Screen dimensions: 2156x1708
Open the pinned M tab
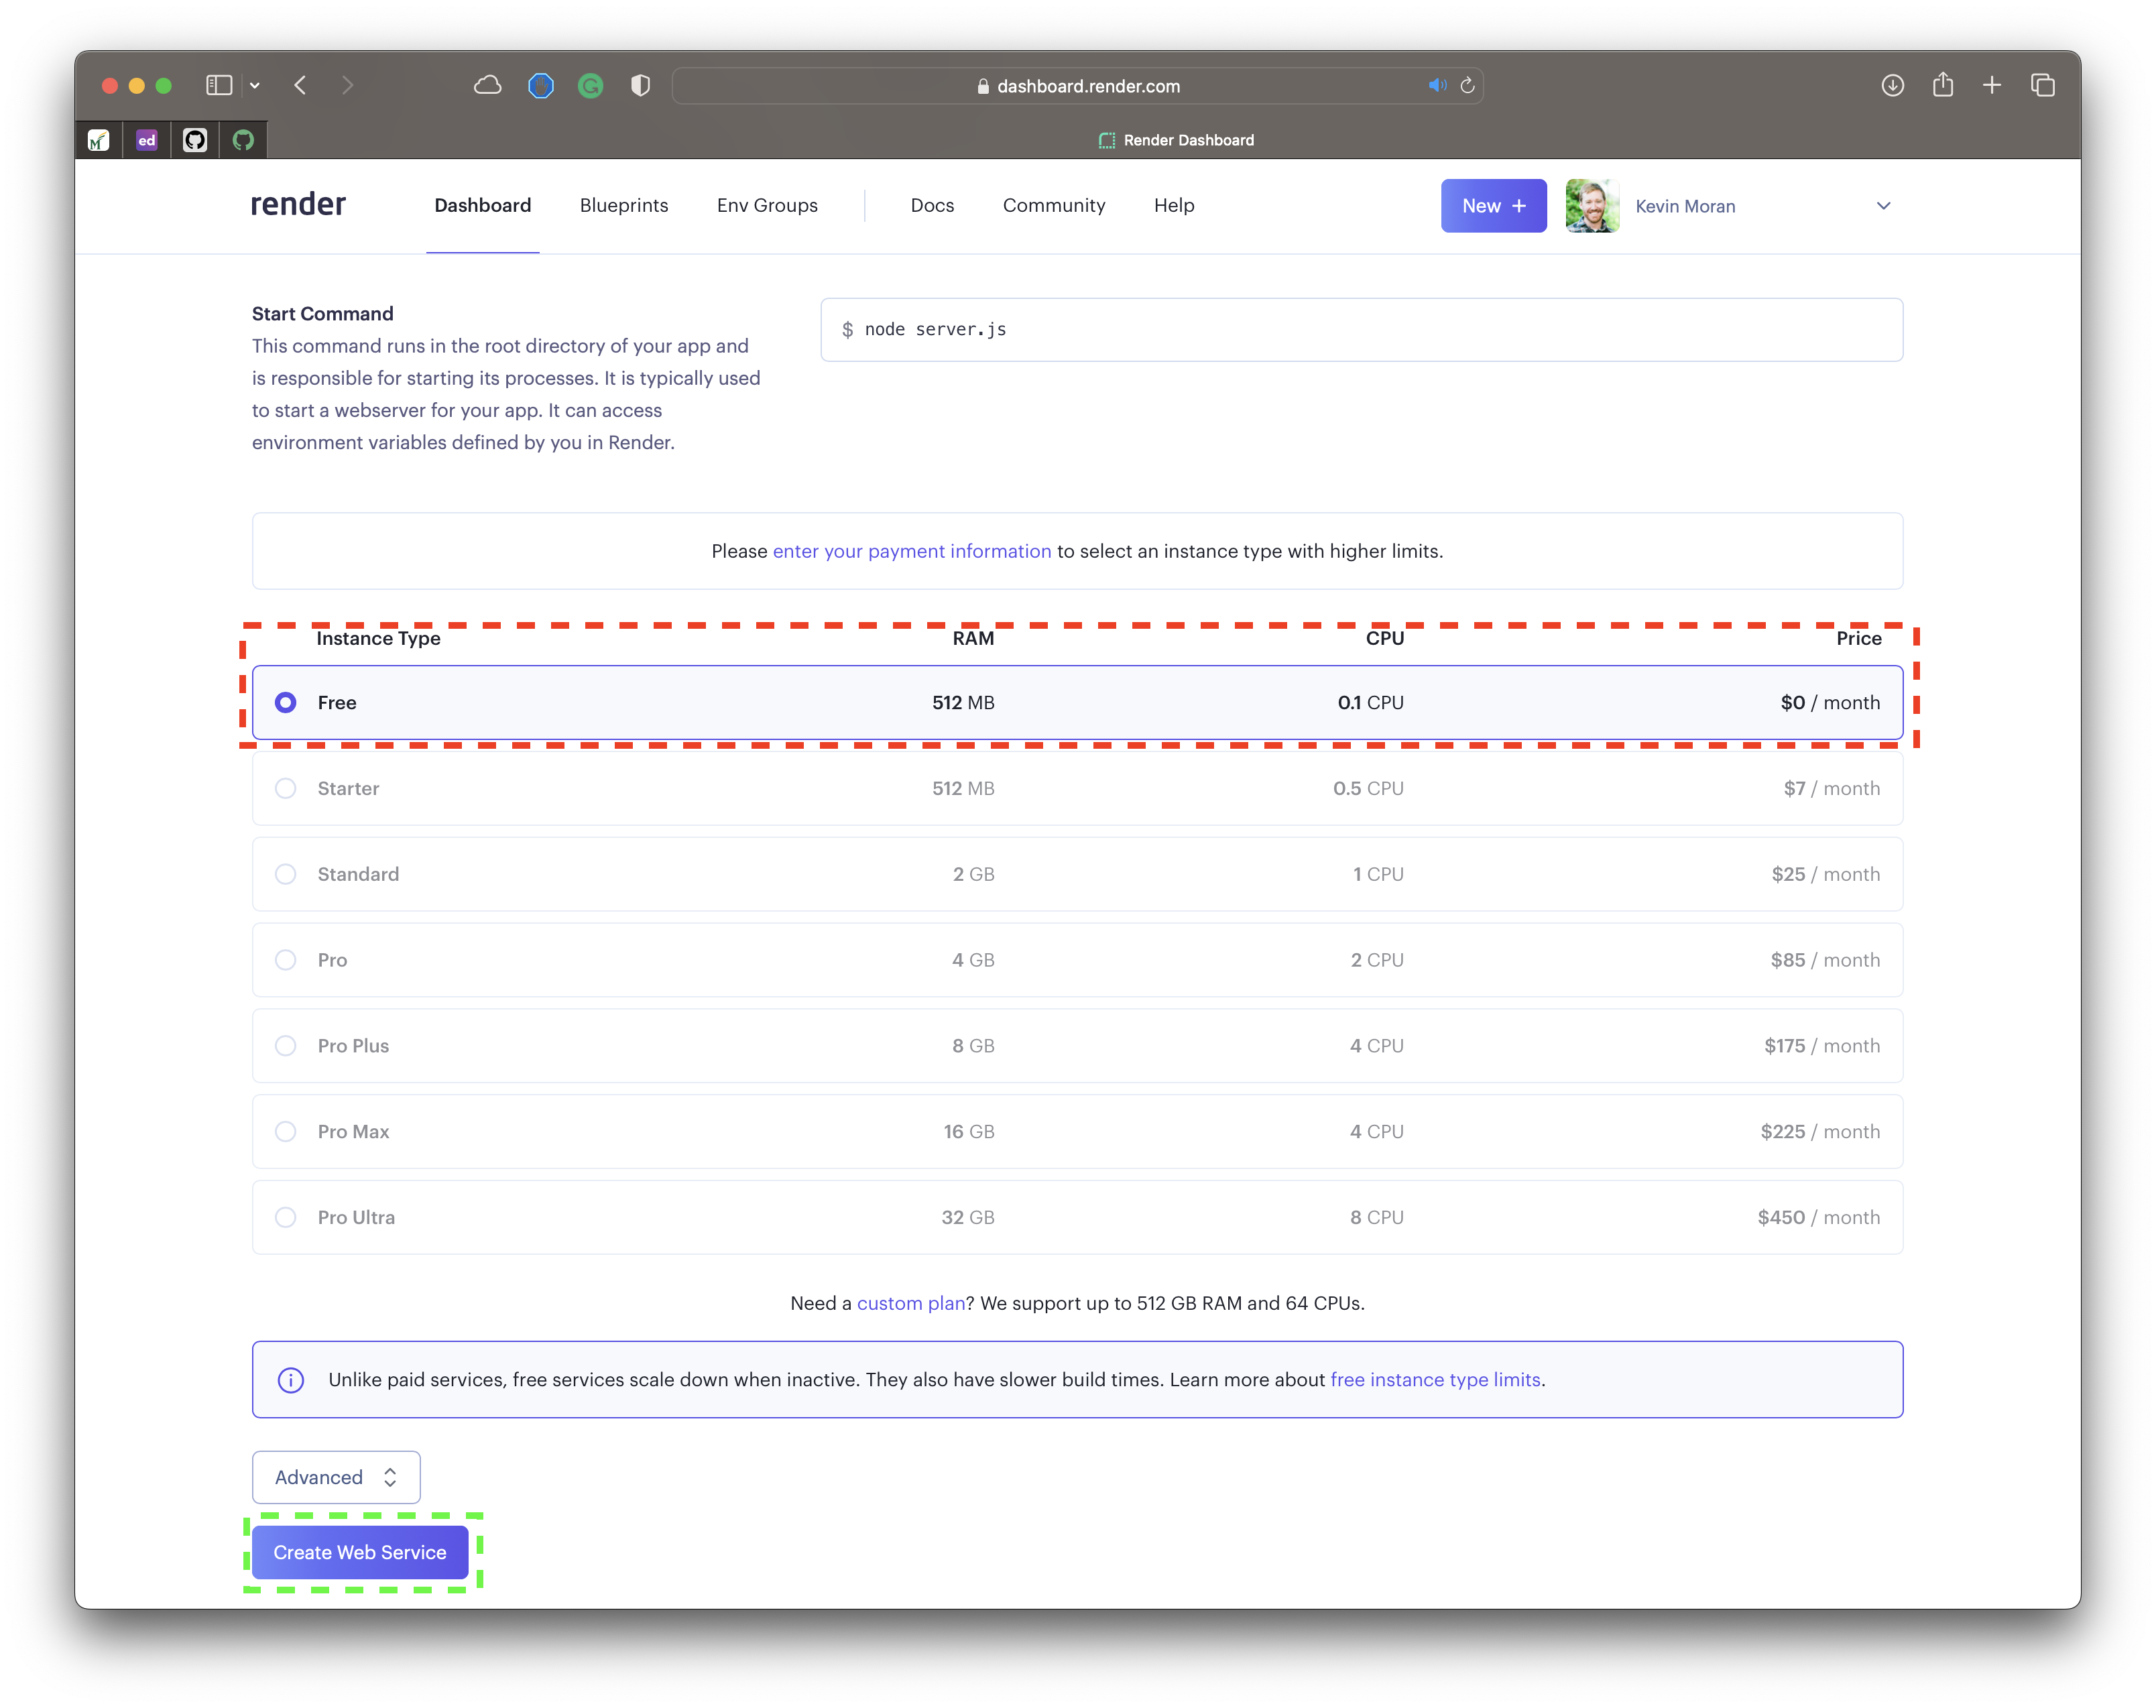click(x=98, y=140)
